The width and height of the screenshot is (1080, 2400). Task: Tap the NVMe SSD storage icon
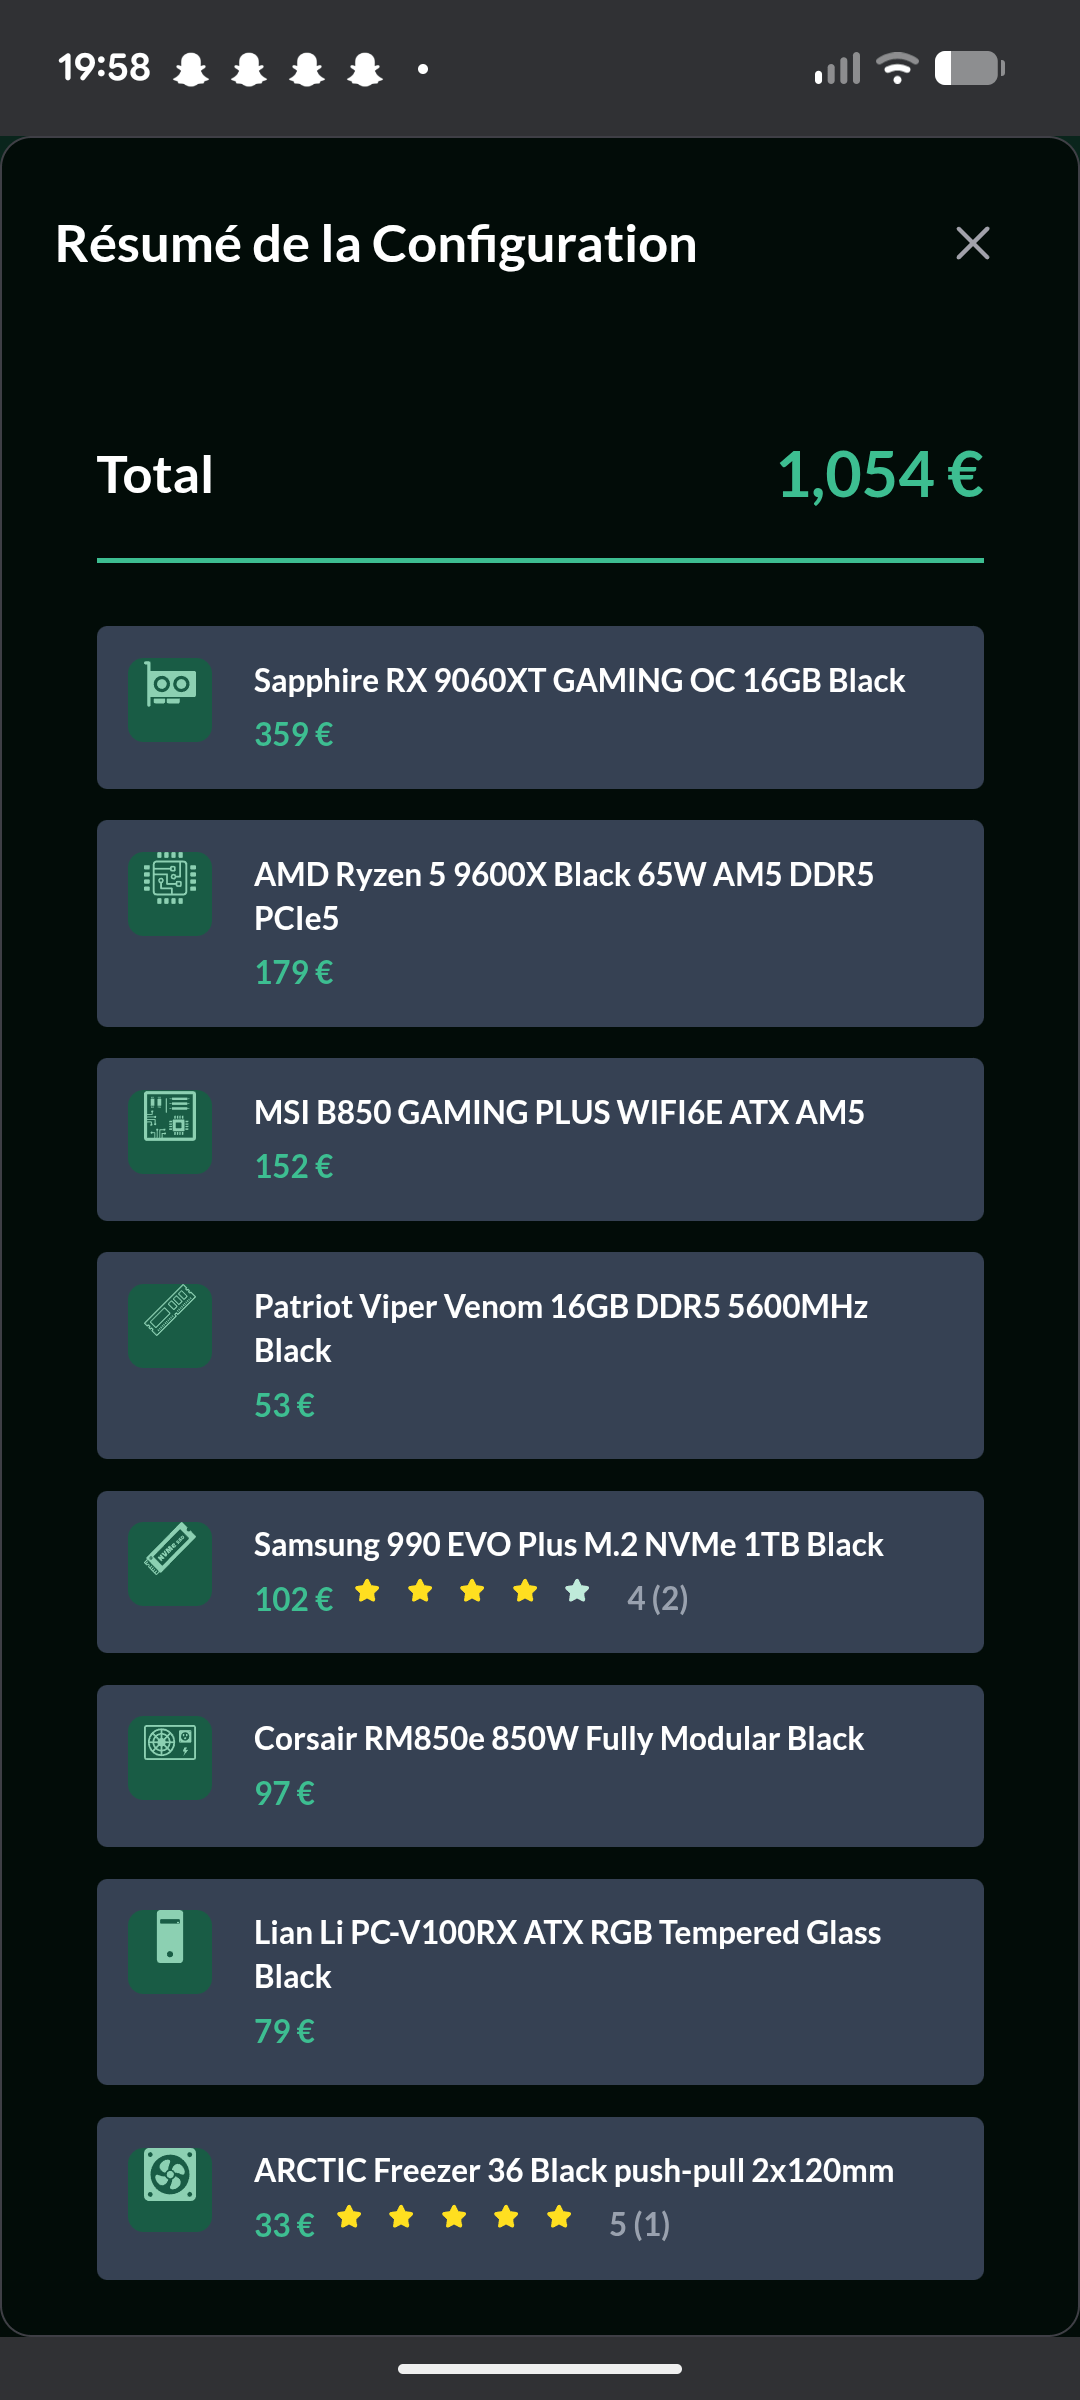coord(170,1563)
